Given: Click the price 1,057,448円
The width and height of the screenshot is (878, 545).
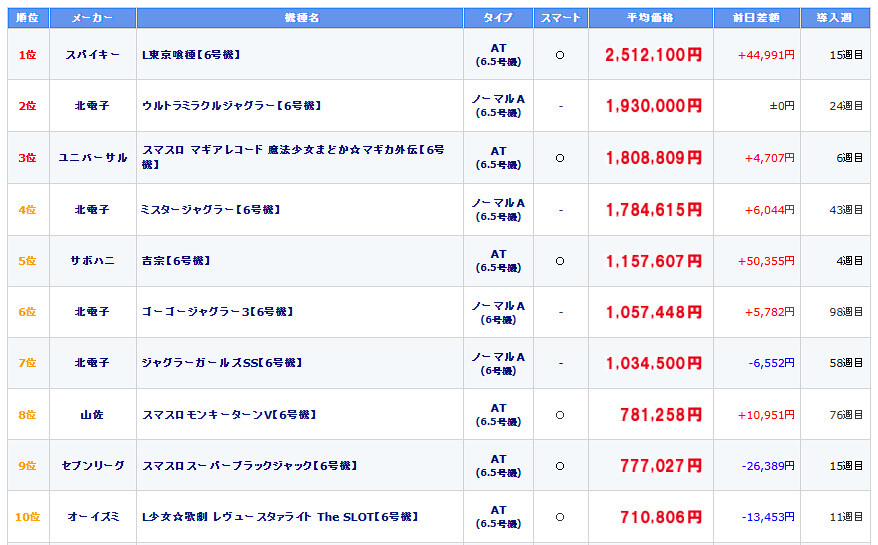Looking at the screenshot, I should [653, 312].
